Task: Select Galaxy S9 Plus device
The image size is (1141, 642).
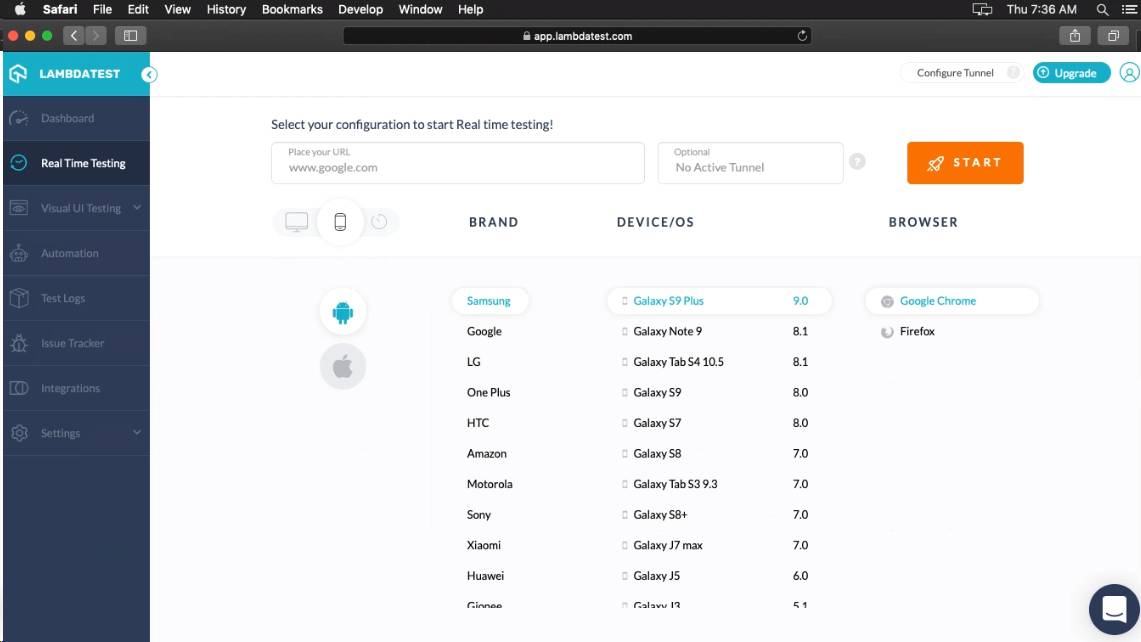Action: click(x=719, y=301)
